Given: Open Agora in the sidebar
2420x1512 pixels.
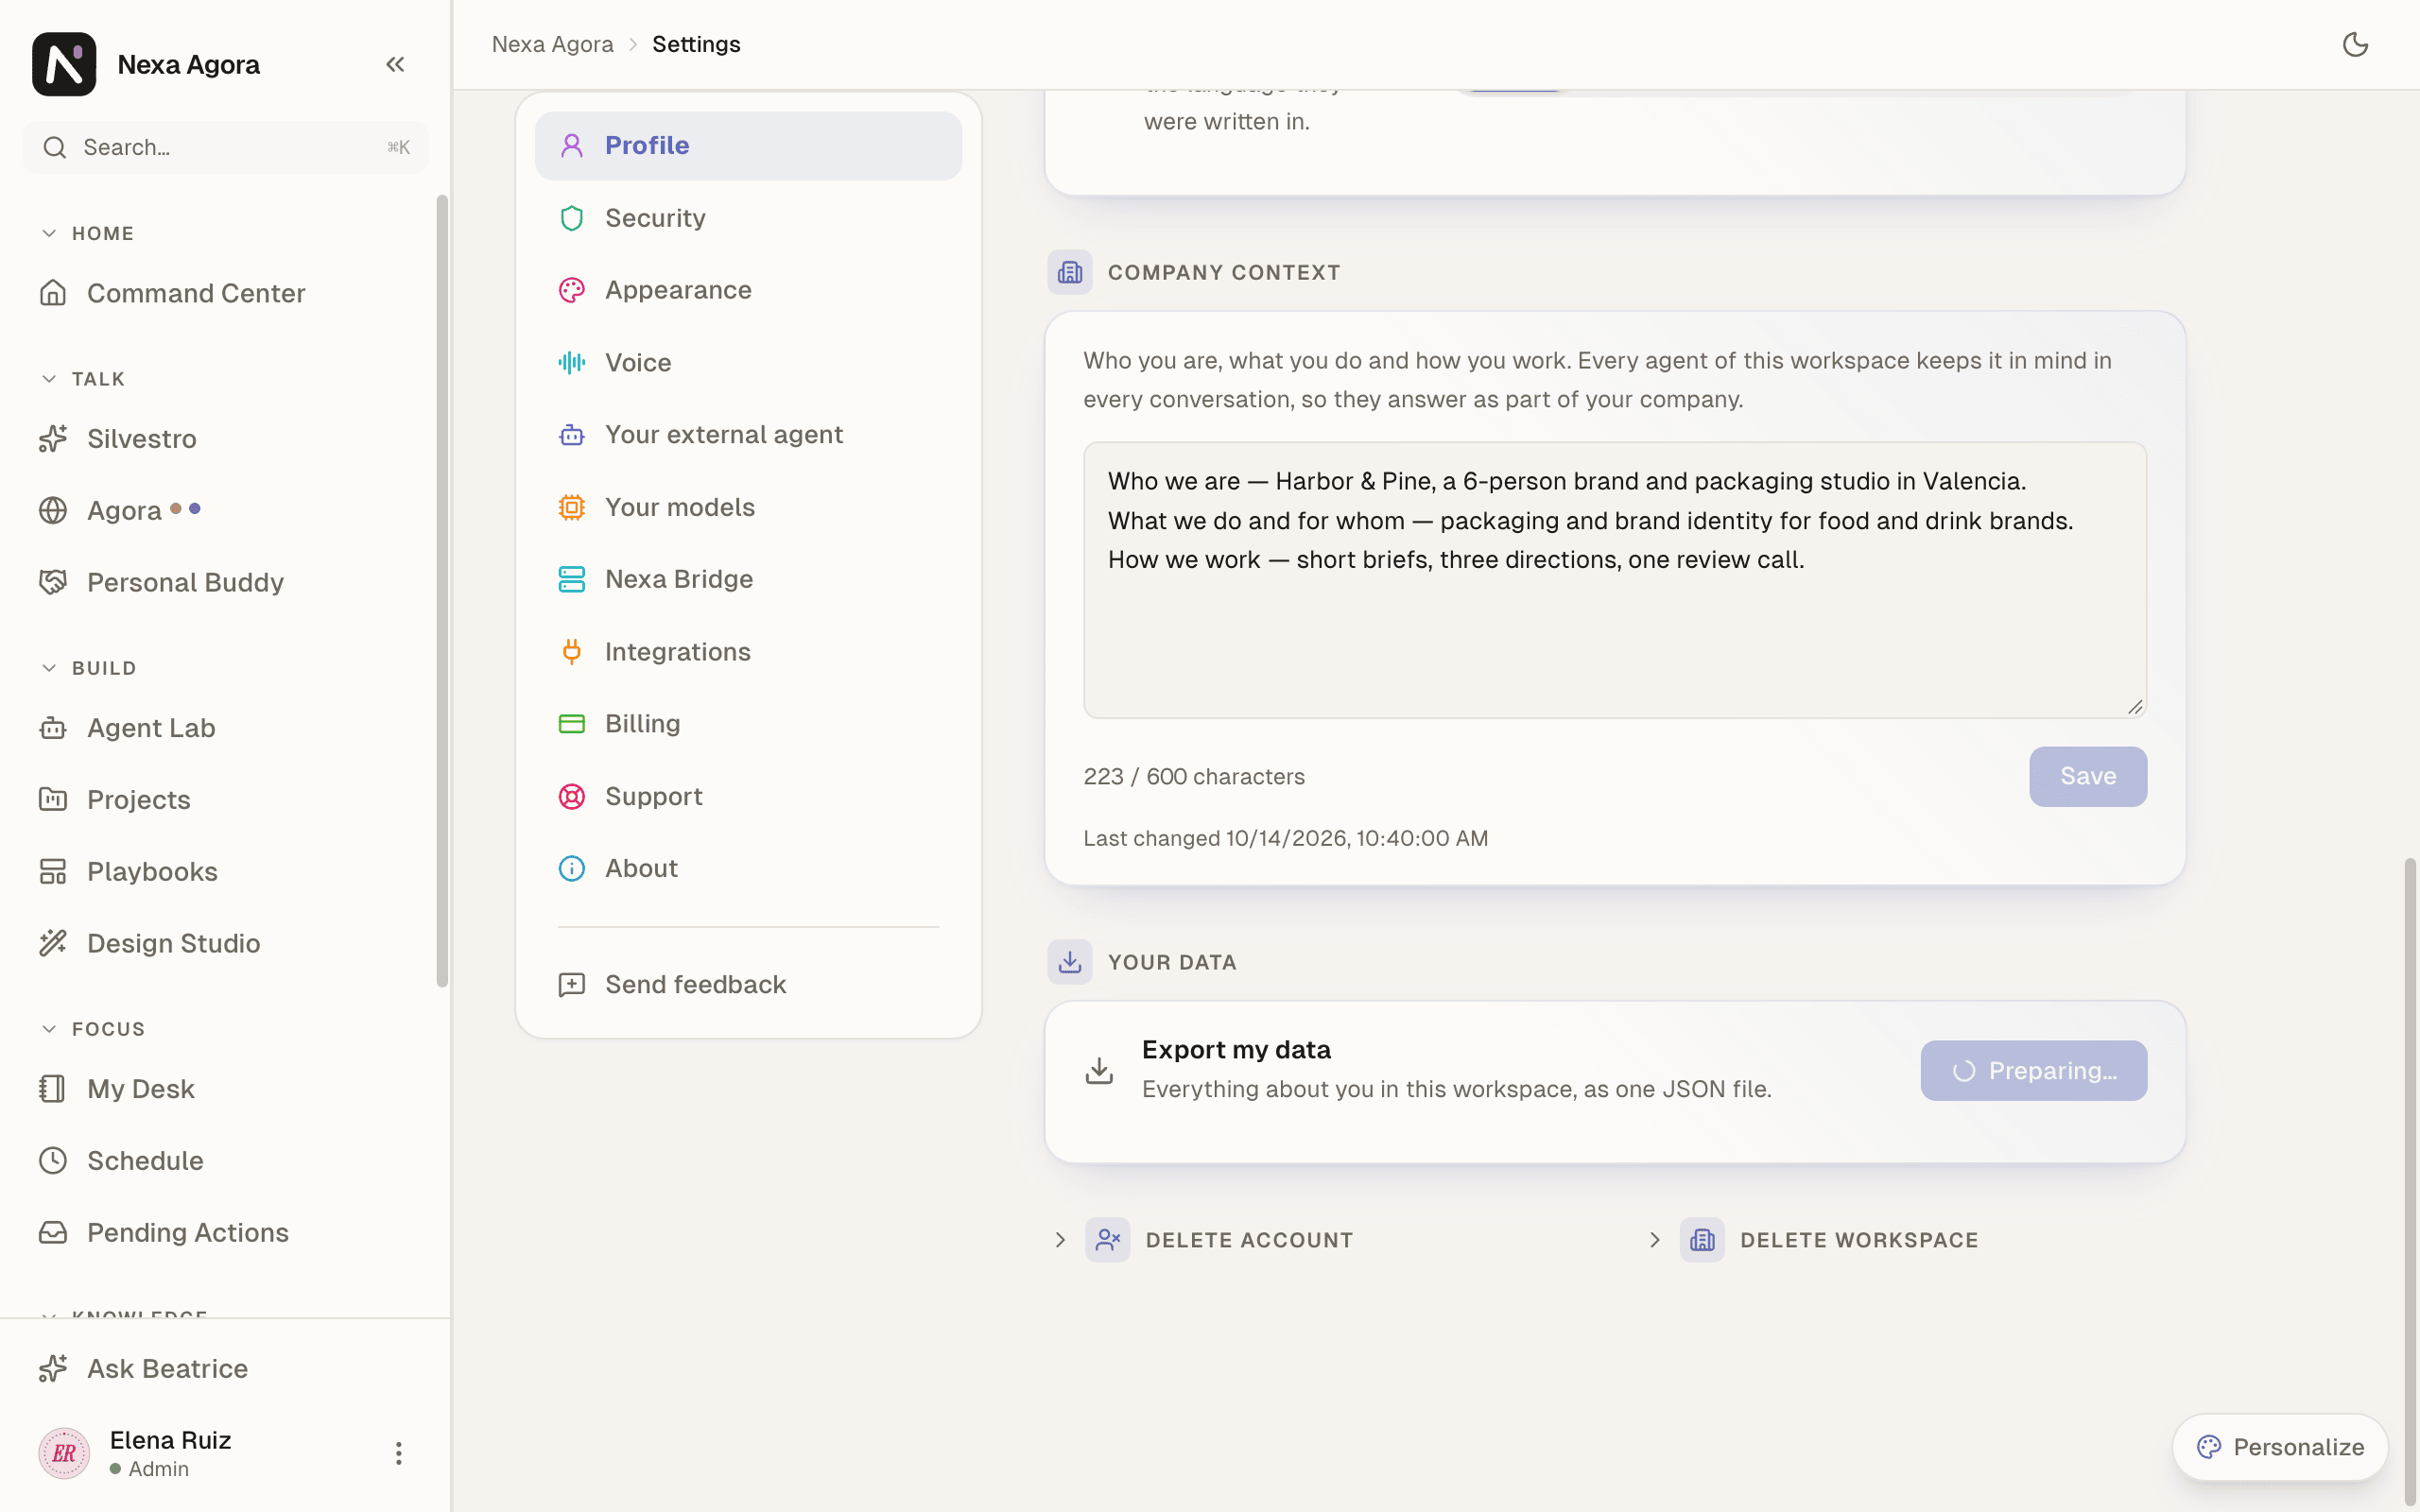Looking at the screenshot, I should [x=225, y=511].
